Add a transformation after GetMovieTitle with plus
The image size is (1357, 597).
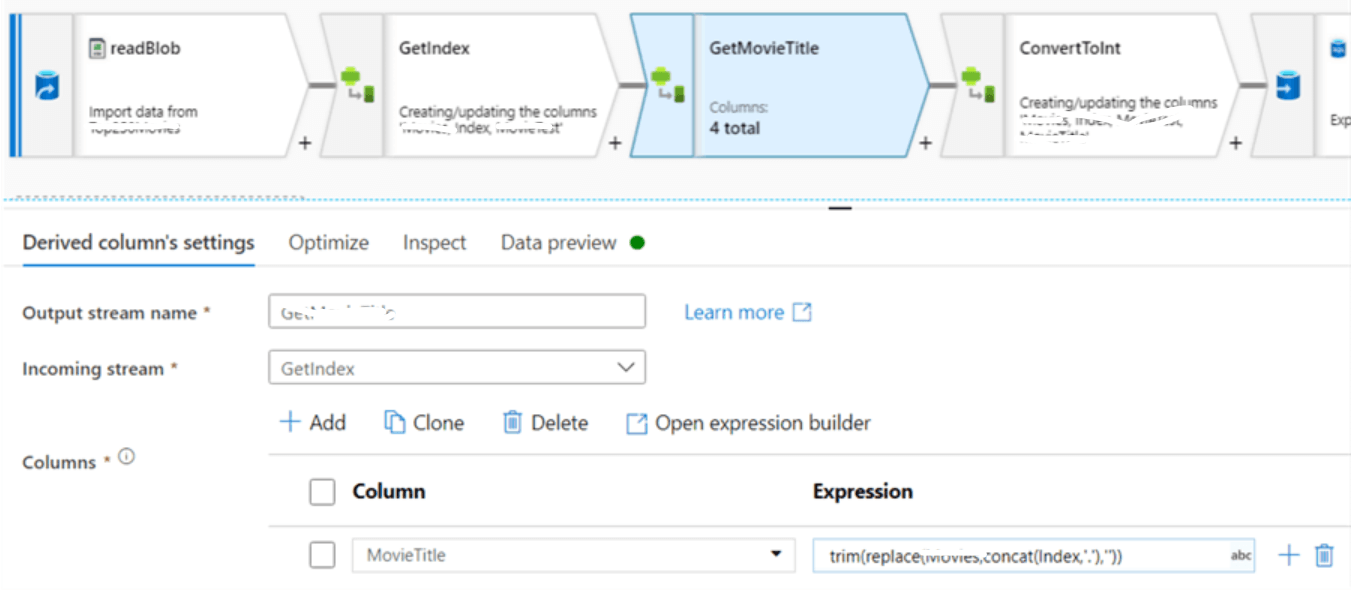tap(925, 143)
